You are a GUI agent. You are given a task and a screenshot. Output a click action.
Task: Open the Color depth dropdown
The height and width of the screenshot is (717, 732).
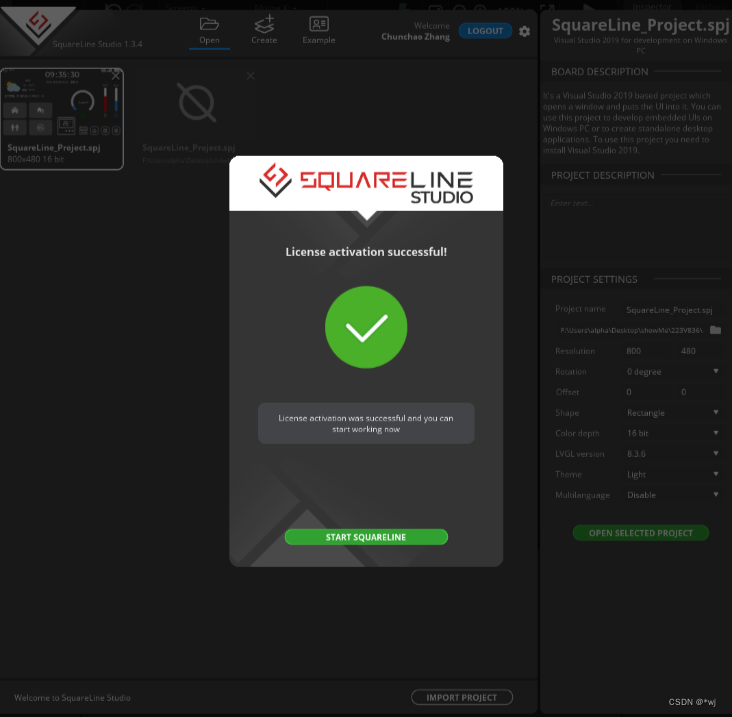pos(672,433)
